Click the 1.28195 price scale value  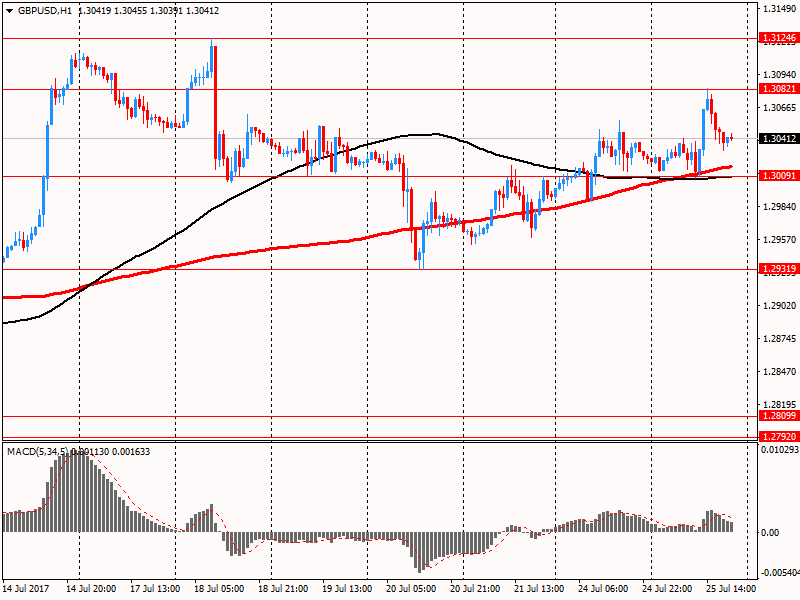point(780,405)
